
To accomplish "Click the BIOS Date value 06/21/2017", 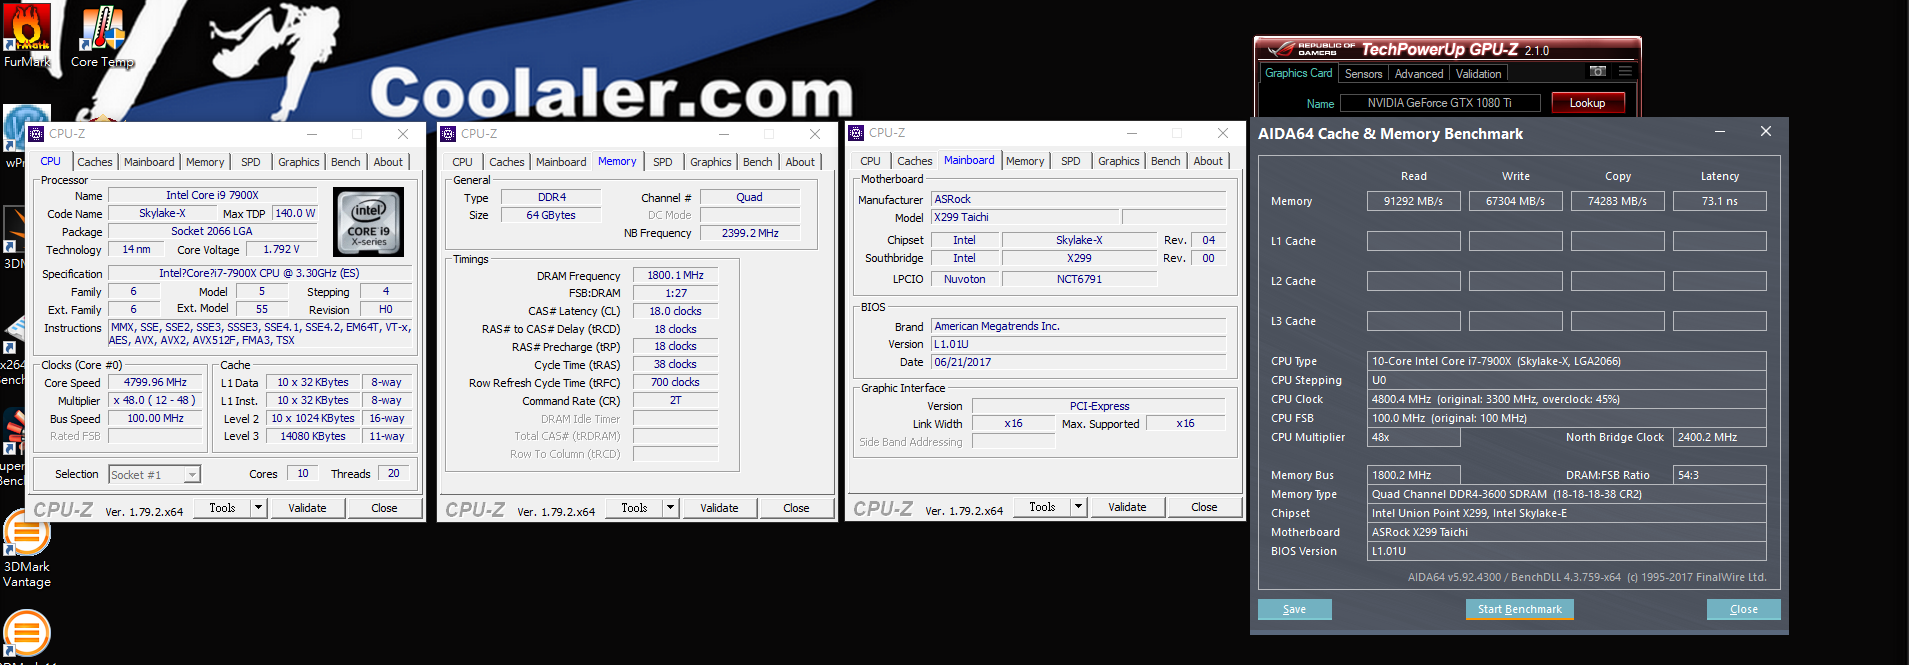I will [x=1078, y=362].
